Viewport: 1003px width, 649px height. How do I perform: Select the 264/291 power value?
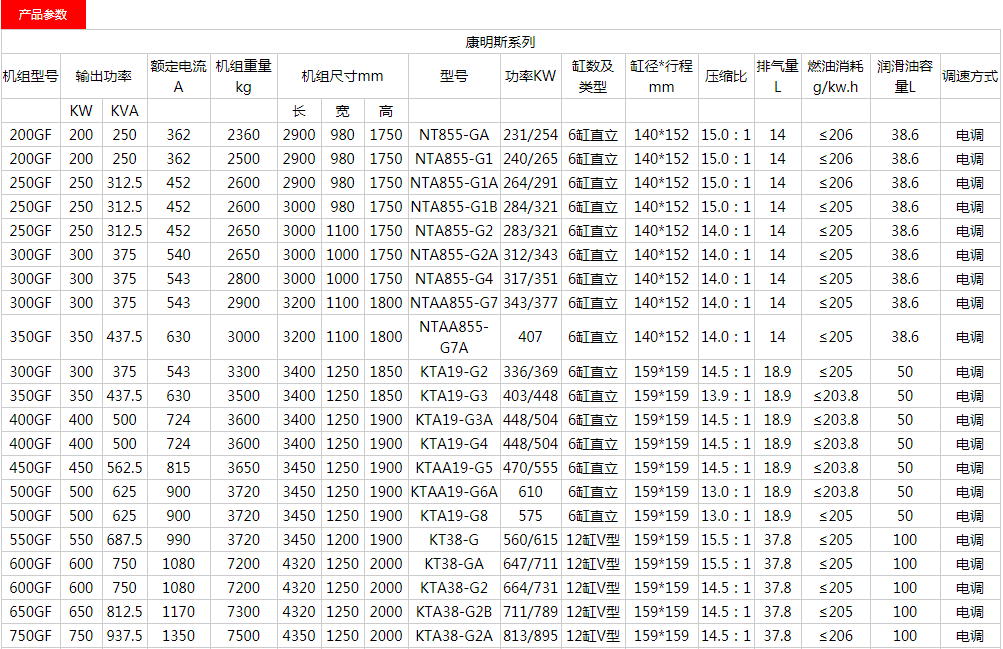(x=530, y=183)
